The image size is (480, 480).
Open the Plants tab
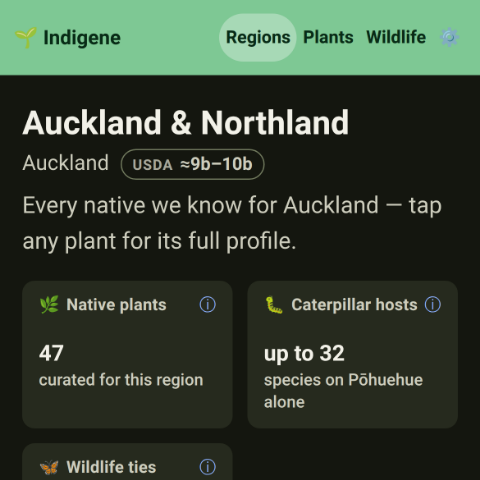pos(328,37)
